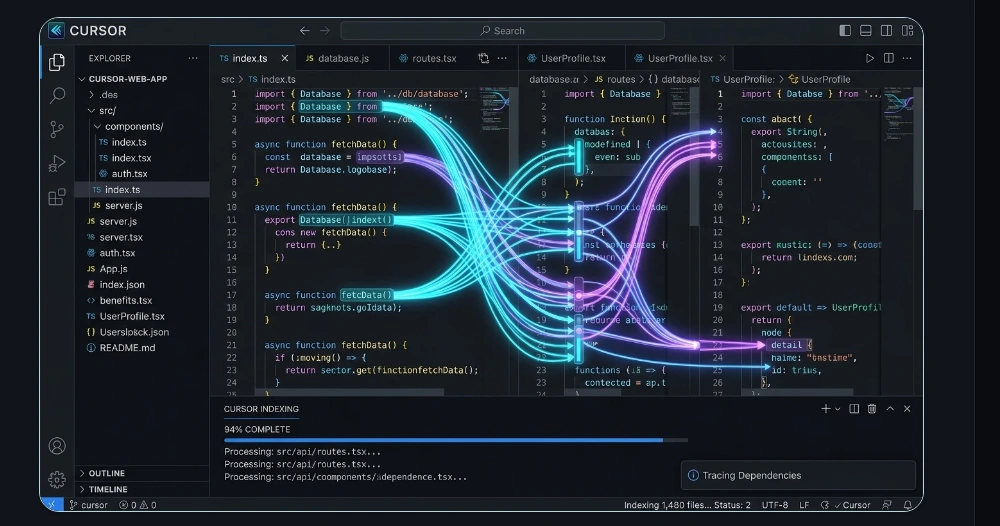Screen dimensions: 1000x526
Task: Open the cursor git branch in status bar
Action: click(x=89, y=505)
